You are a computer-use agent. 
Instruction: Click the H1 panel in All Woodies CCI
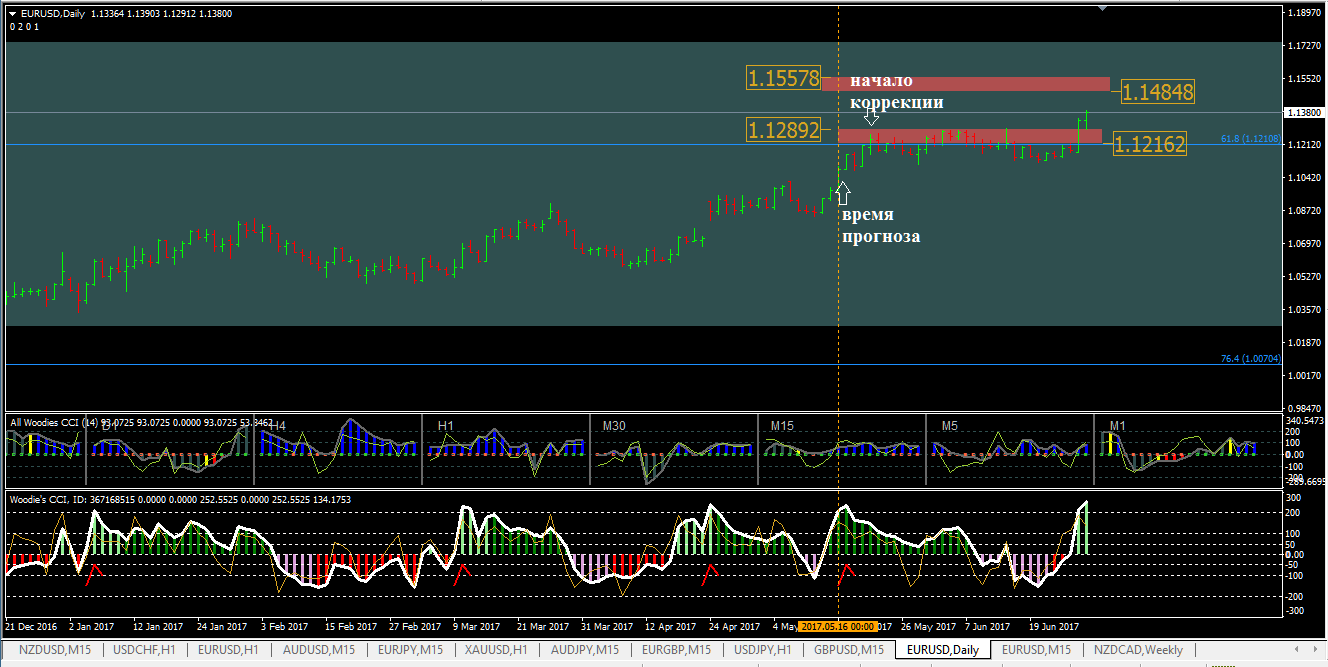[x=504, y=449]
